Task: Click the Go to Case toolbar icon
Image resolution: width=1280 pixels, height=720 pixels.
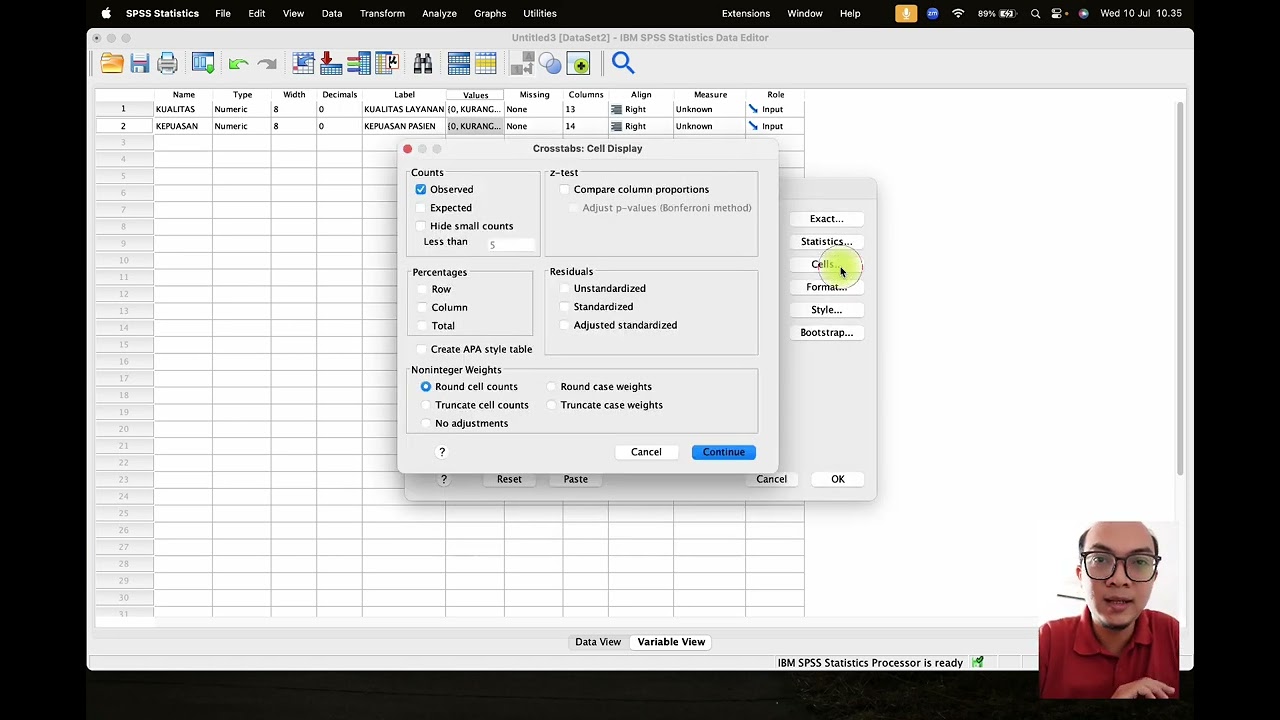Action: coord(304,64)
